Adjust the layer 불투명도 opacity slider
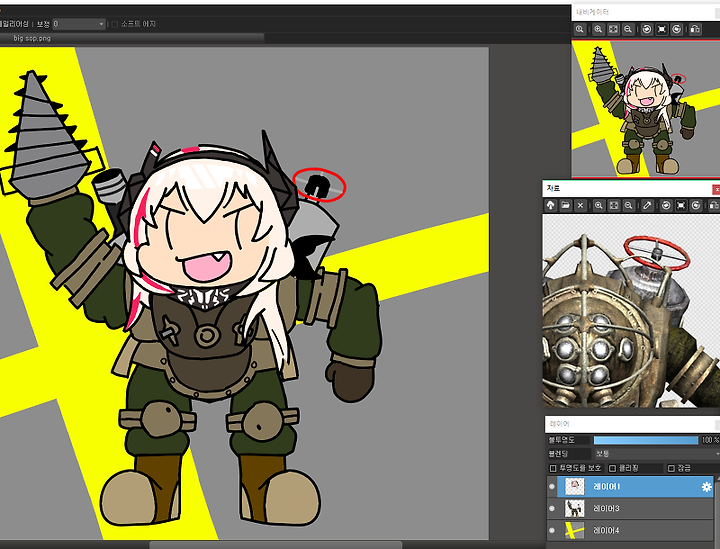Viewport: 720px width, 549px height. click(x=646, y=440)
